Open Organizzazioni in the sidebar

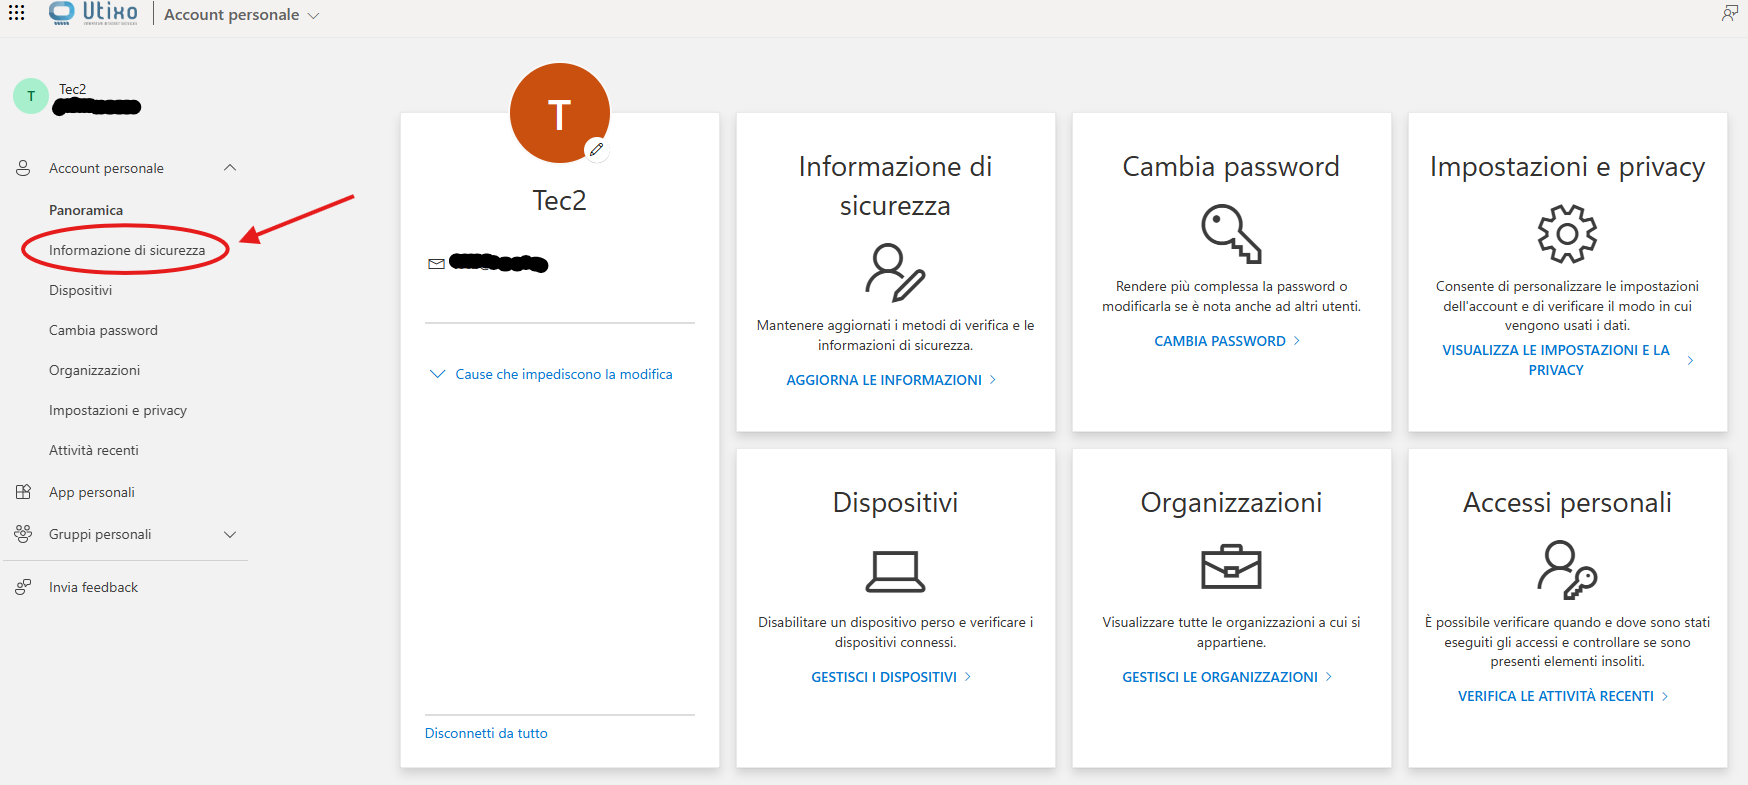[94, 370]
